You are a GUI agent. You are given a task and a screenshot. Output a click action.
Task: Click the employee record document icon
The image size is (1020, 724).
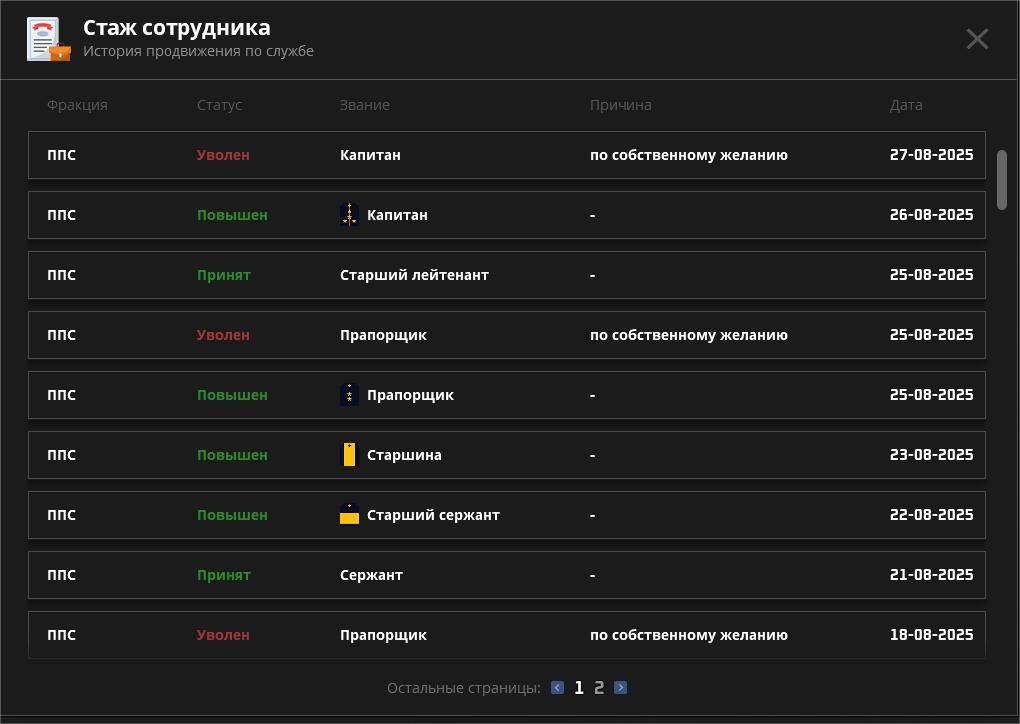[x=47, y=40]
